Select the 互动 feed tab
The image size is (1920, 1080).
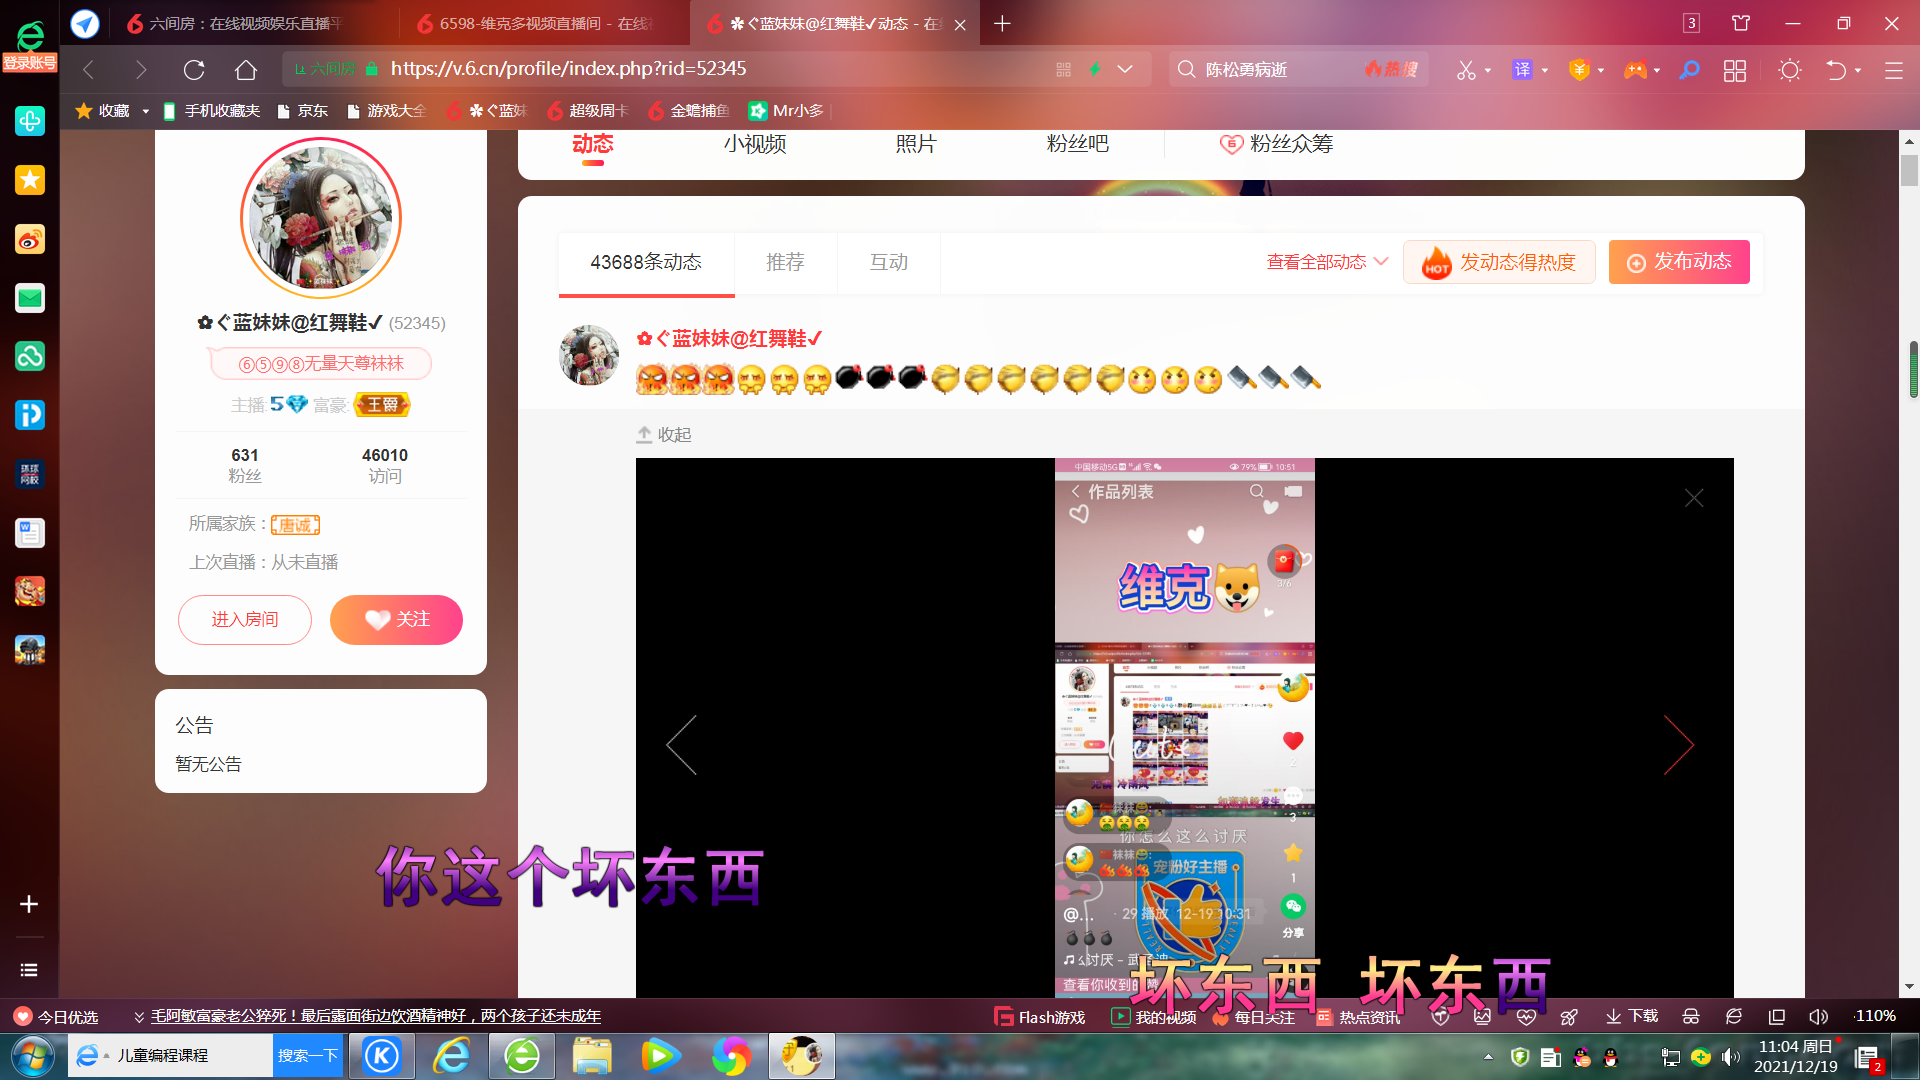tap(888, 262)
